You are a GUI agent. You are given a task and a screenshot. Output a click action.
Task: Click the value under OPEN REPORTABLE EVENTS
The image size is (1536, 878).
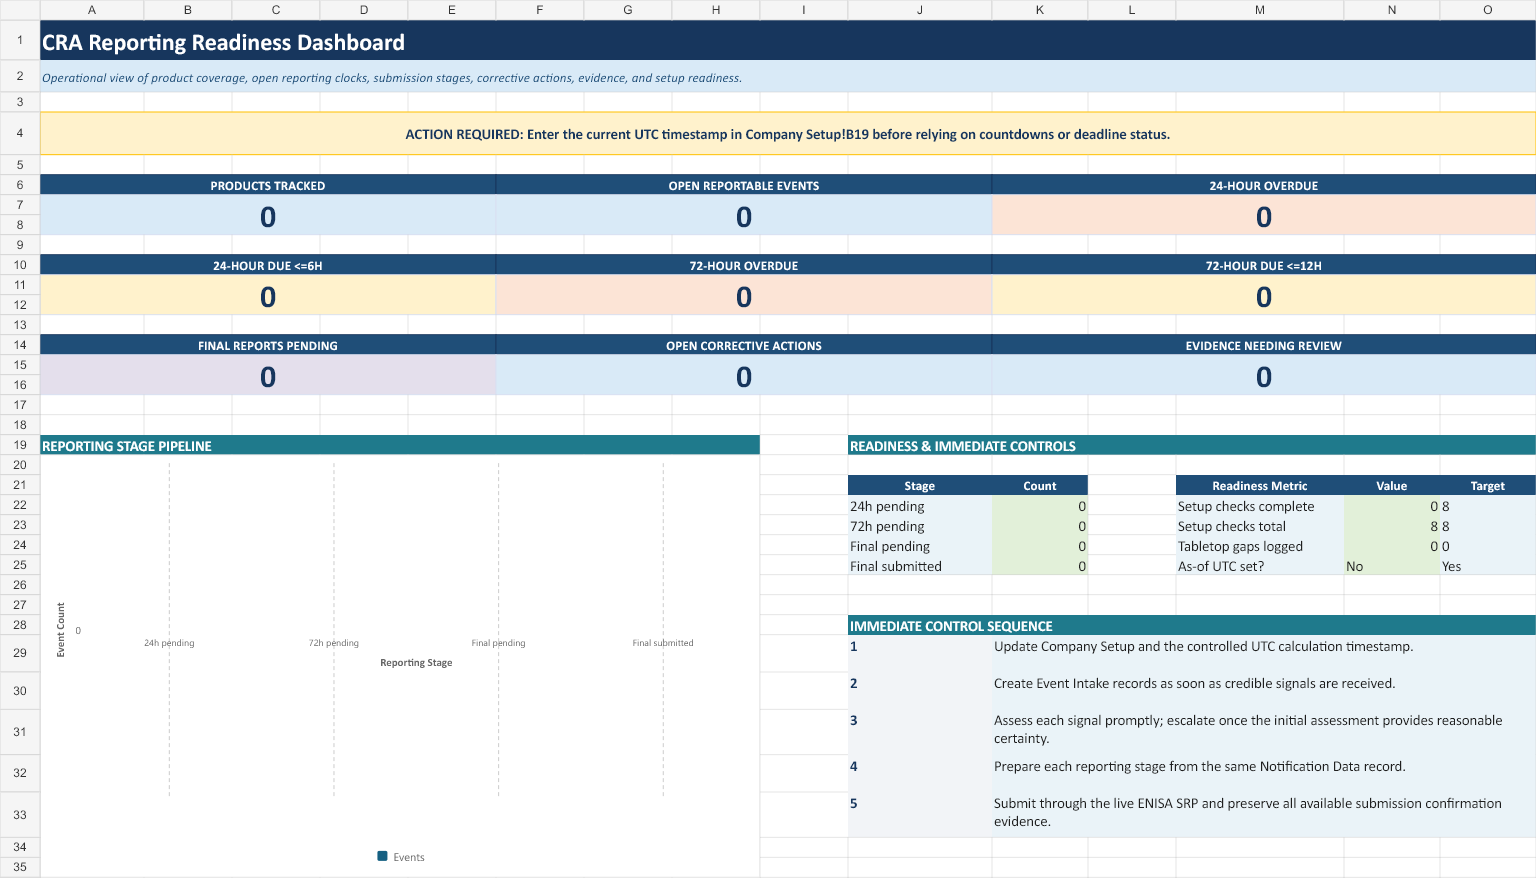coord(744,216)
